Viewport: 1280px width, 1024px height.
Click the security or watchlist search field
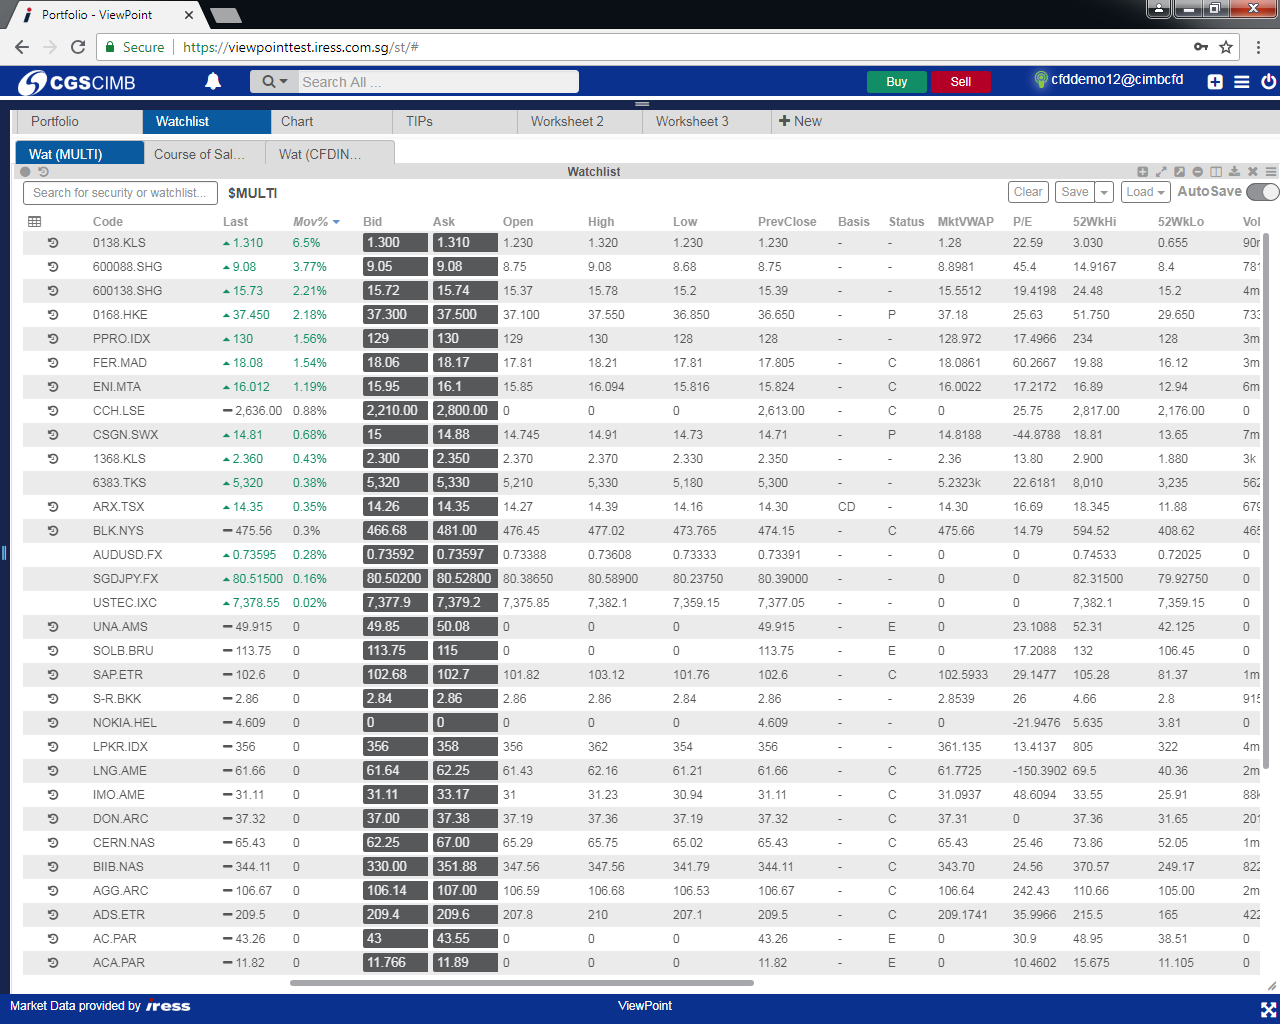(x=120, y=193)
